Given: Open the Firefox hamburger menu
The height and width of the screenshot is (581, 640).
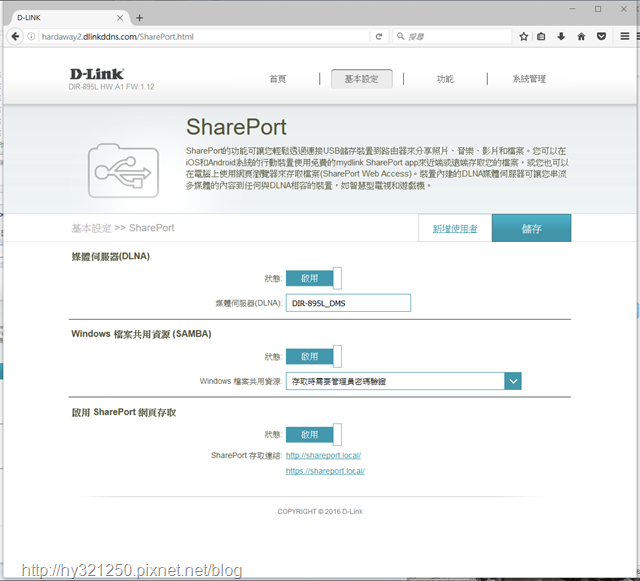Looking at the screenshot, I should pos(624,36).
